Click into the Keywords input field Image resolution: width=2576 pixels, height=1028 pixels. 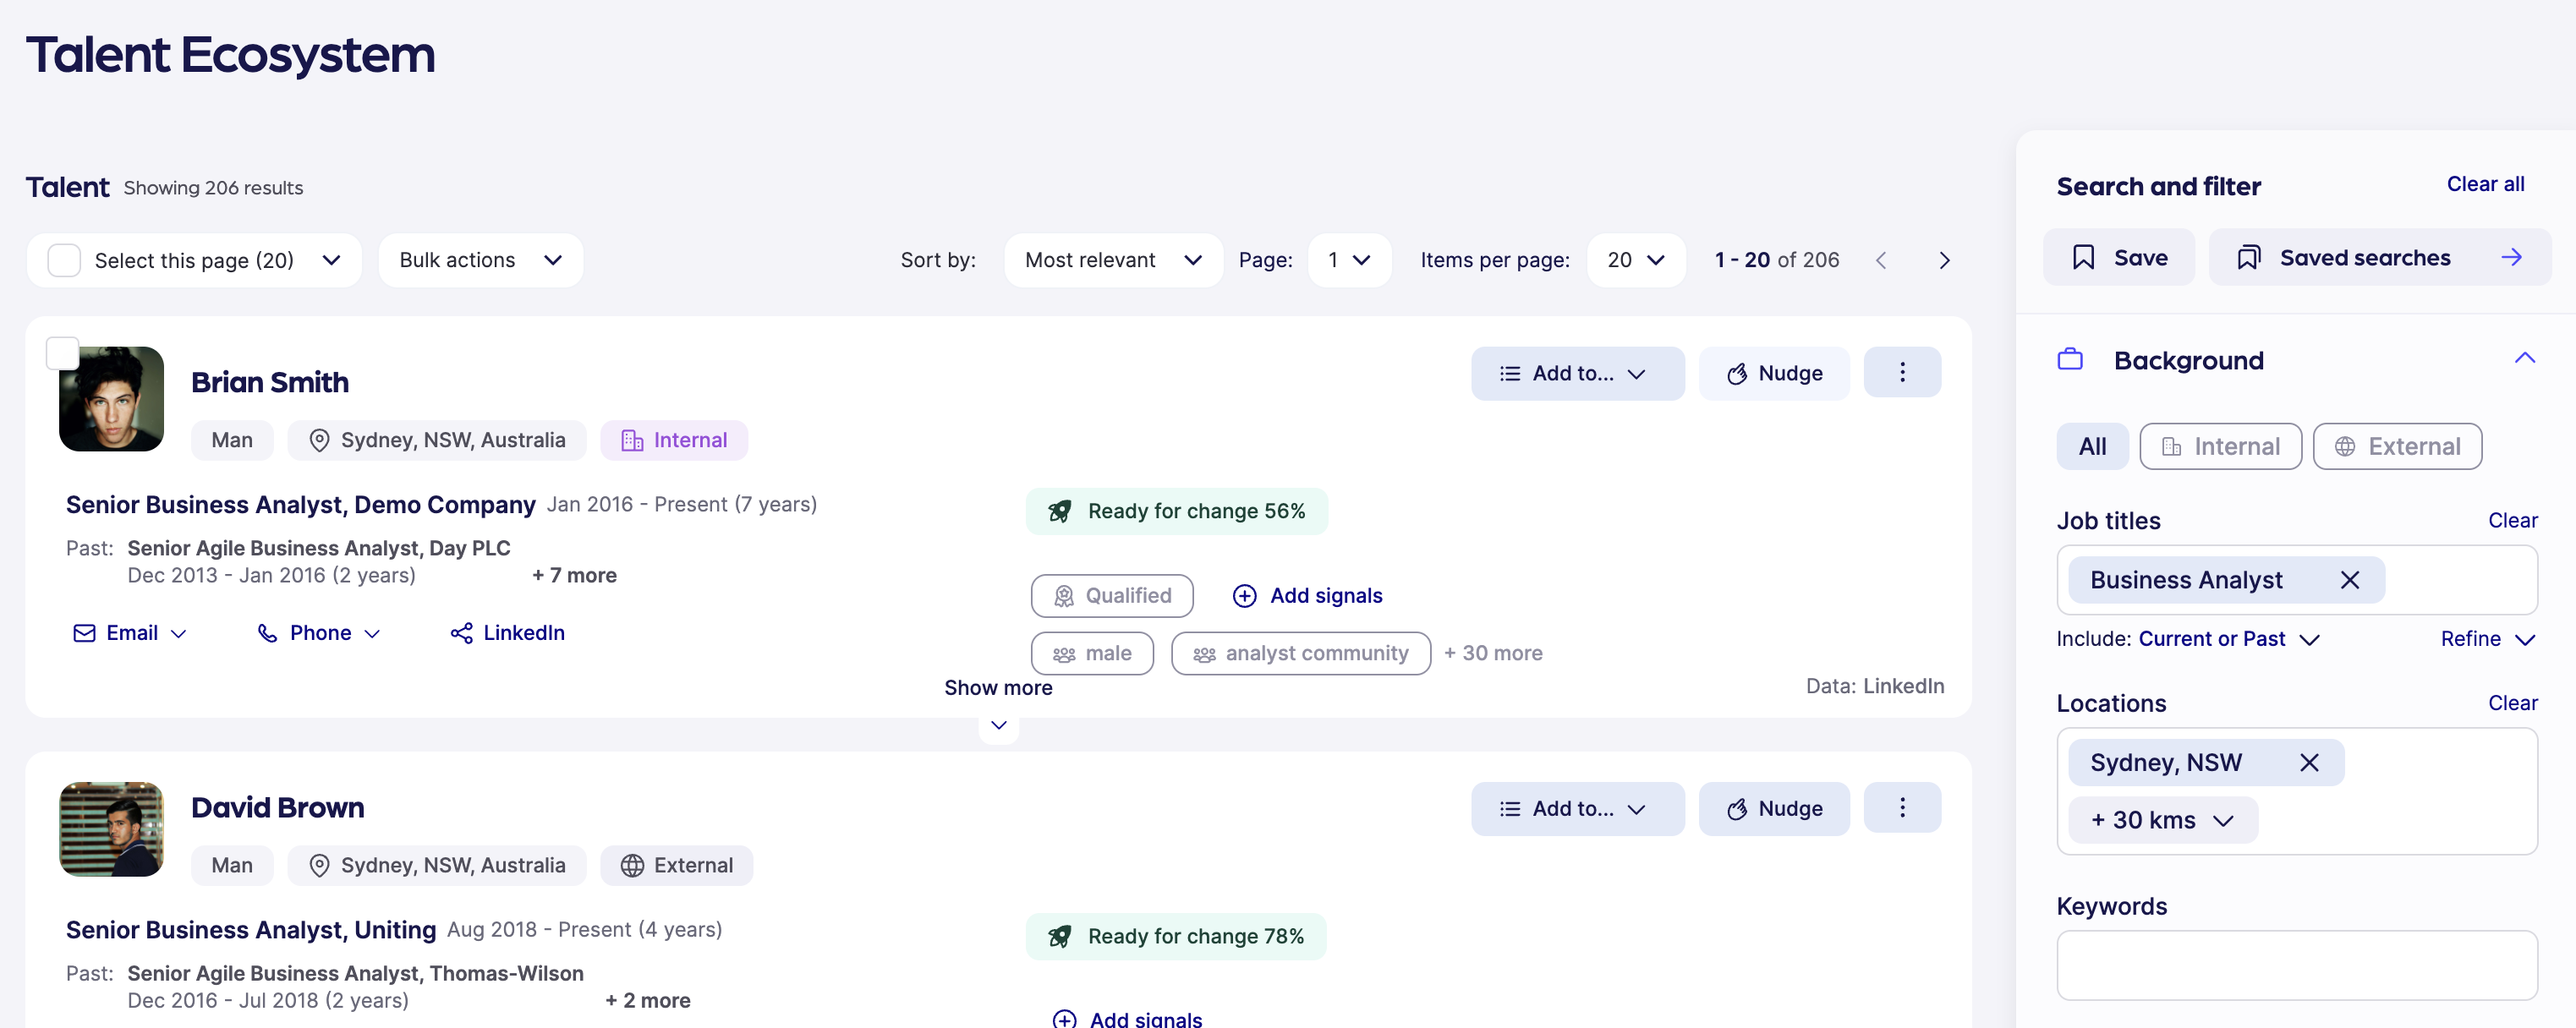(2296, 965)
